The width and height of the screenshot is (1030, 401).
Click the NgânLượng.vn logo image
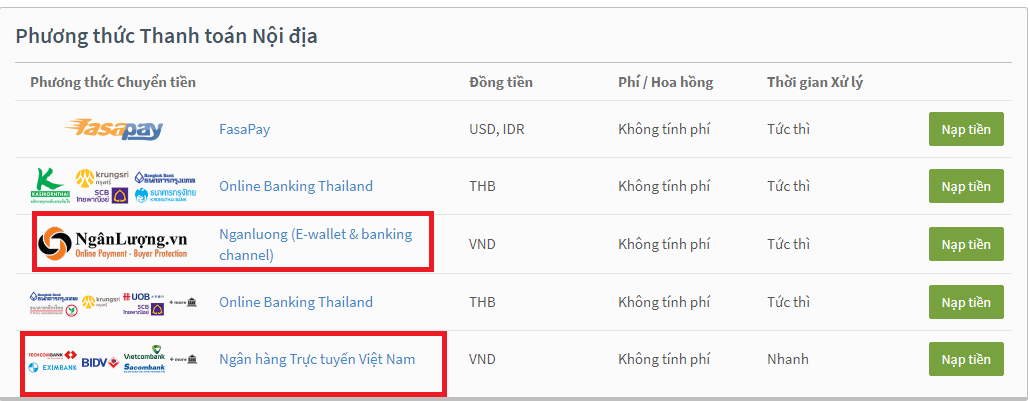[113, 243]
